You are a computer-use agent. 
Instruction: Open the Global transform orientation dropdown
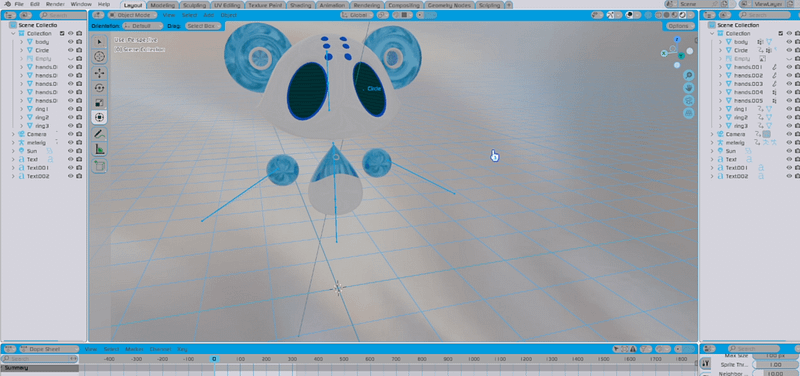(x=357, y=15)
